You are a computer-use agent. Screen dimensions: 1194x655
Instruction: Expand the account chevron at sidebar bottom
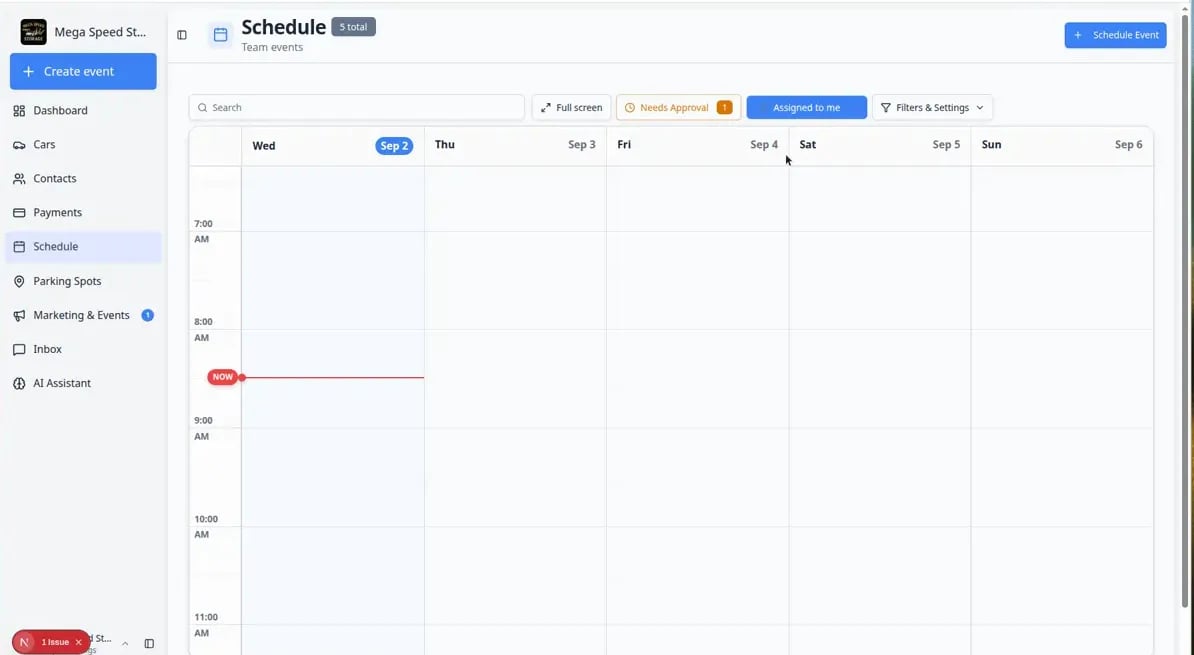(125, 644)
